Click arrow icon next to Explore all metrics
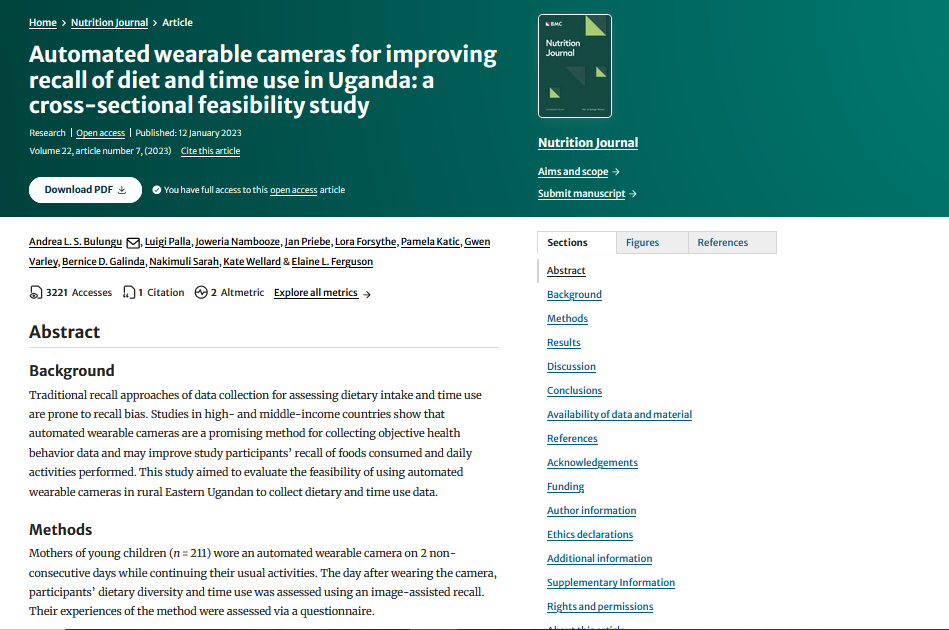 click(367, 294)
